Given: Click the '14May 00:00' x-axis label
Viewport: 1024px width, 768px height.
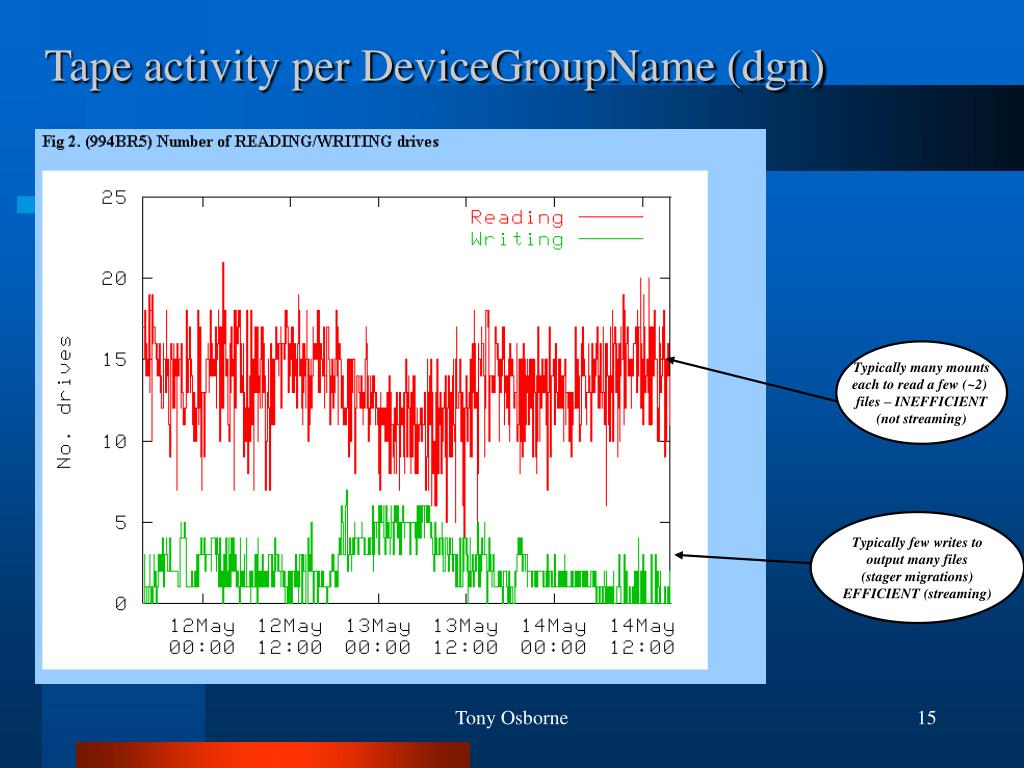Looking at the screenshot, I should point(553,637).
